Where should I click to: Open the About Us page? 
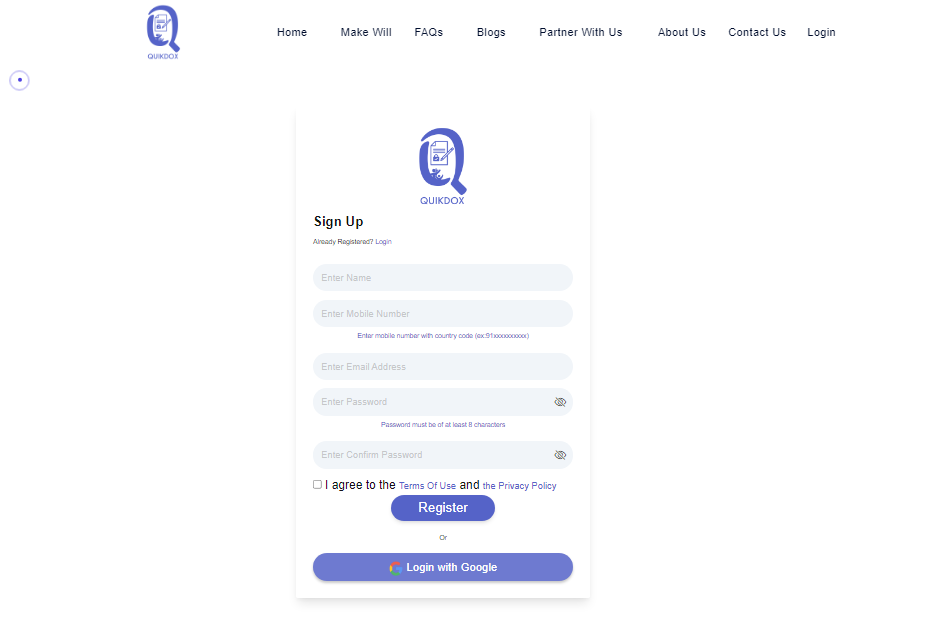tap(682, 32)
